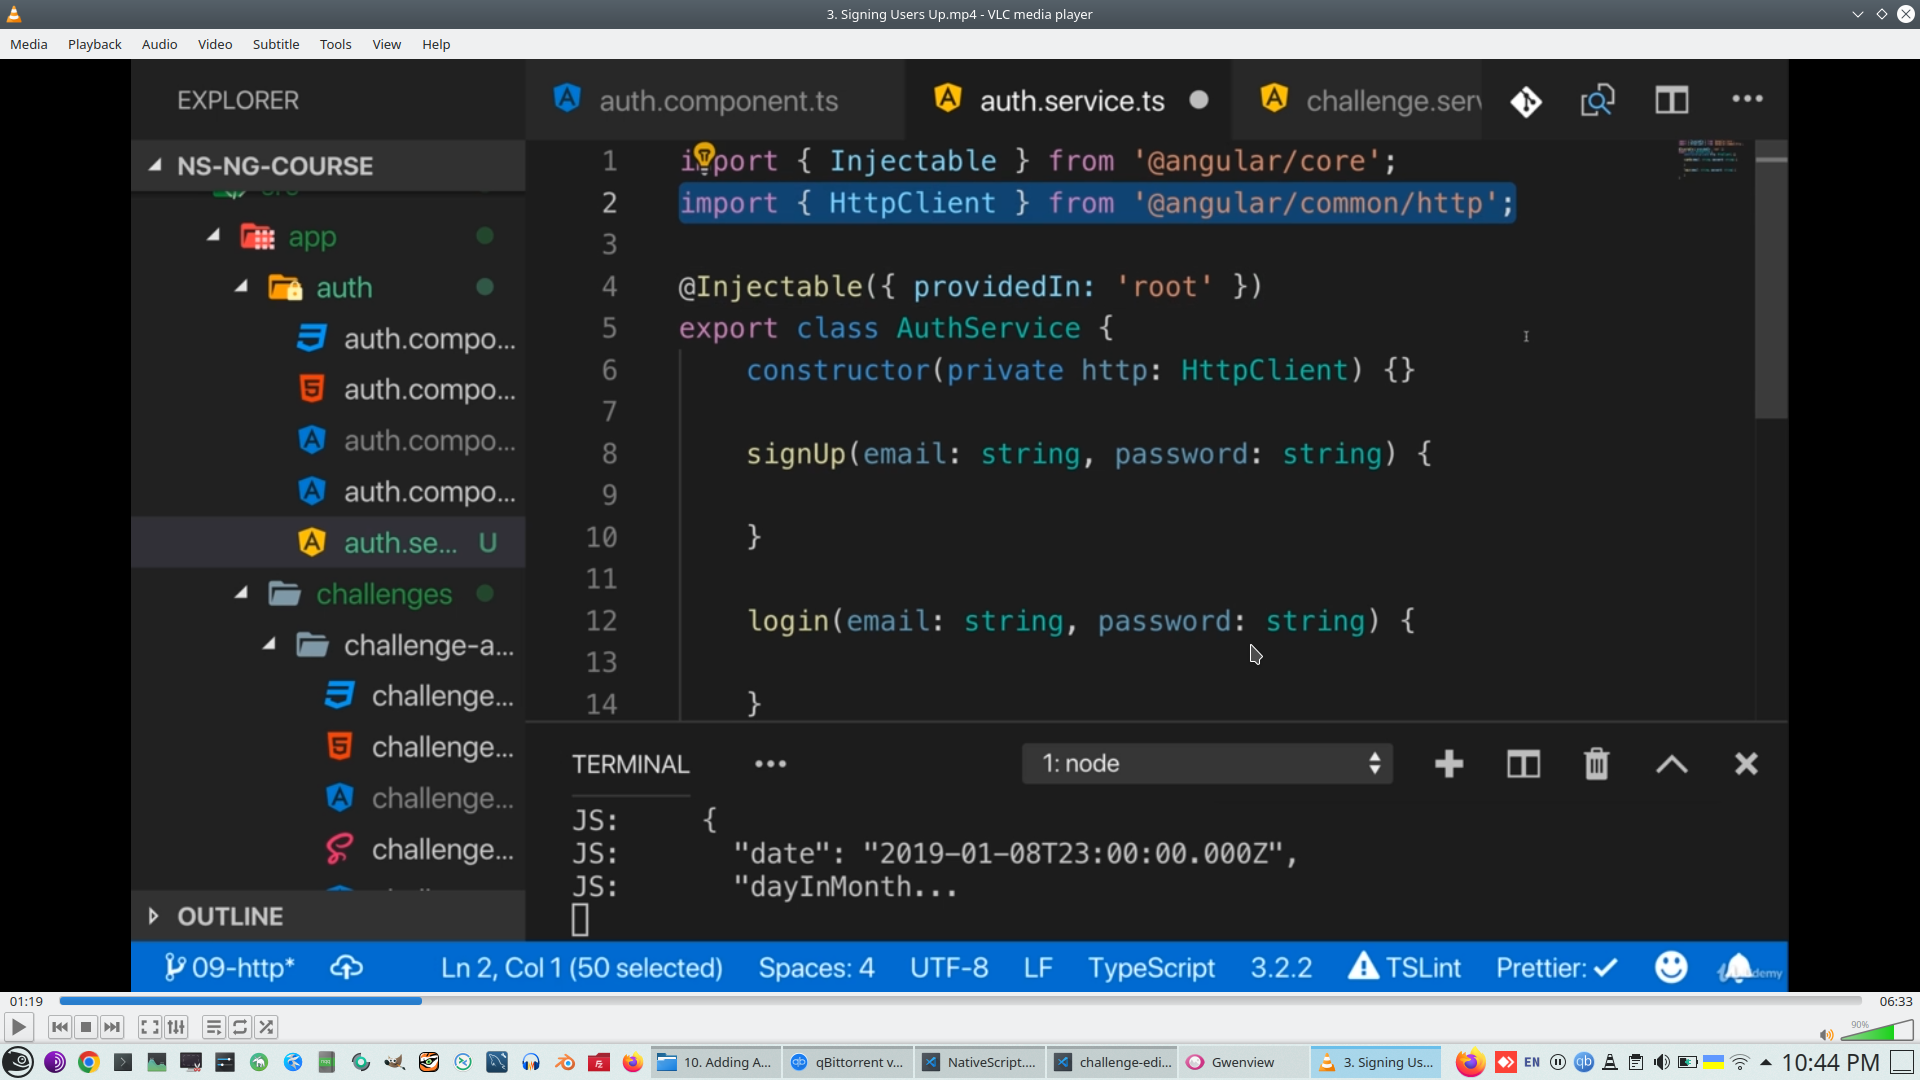The height and width of the screenshot is (1080, 1920).
Task: Open extended settings (equalizer icon)
Action: (176, 1027)
